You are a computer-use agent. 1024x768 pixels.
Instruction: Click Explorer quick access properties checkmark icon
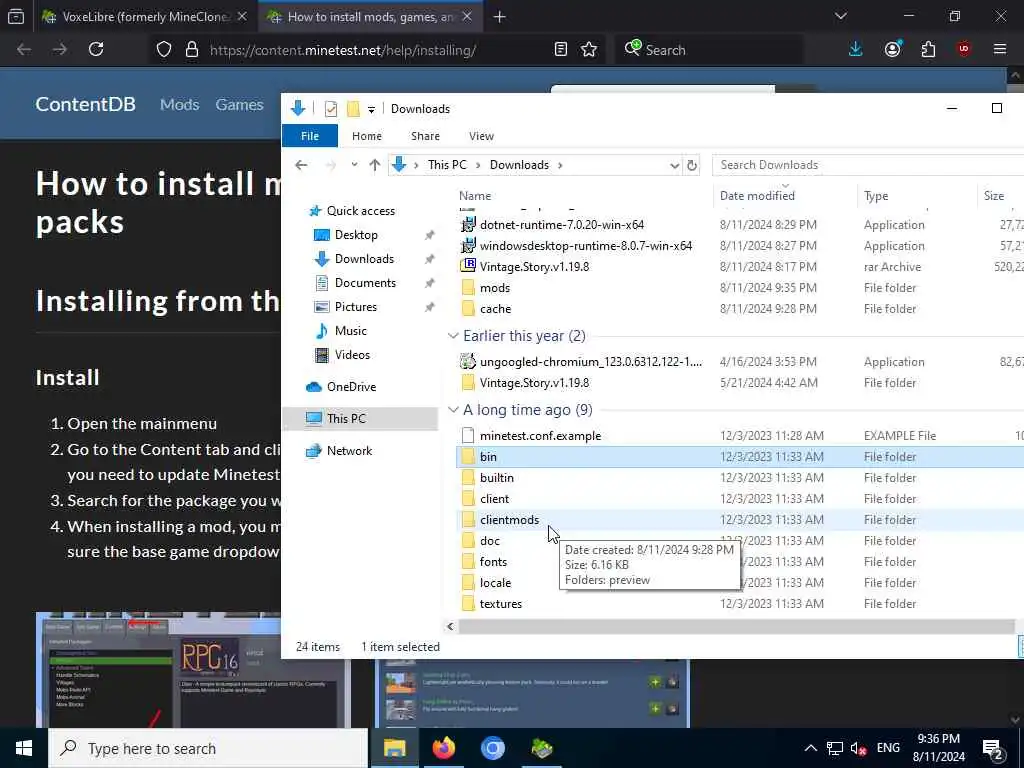(x=331, y=109)
